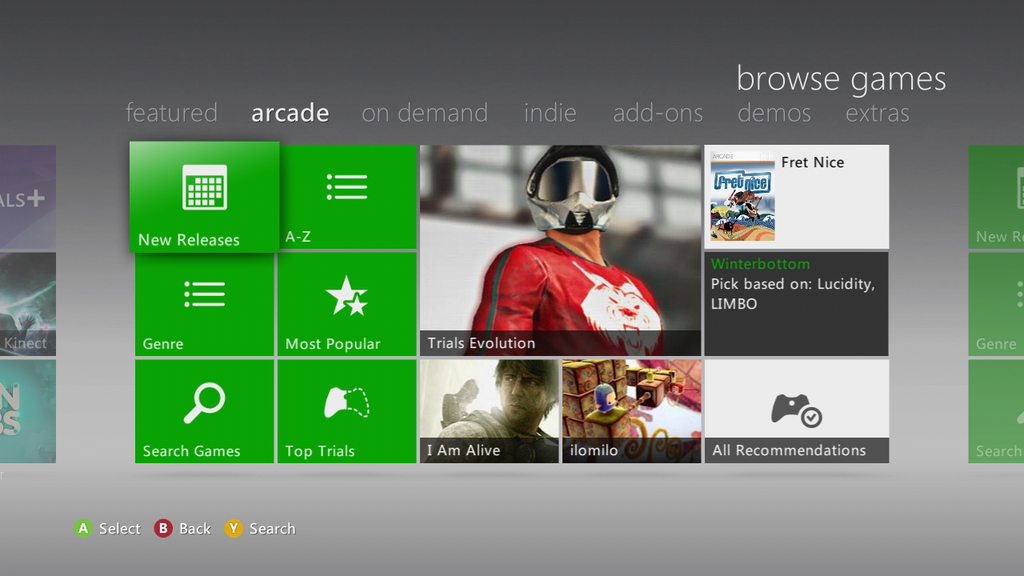Screen dimensions: 1024x576
Task: Click the yellow Y Search button icon
Action: pyautogui.click(x=233, y=528)
